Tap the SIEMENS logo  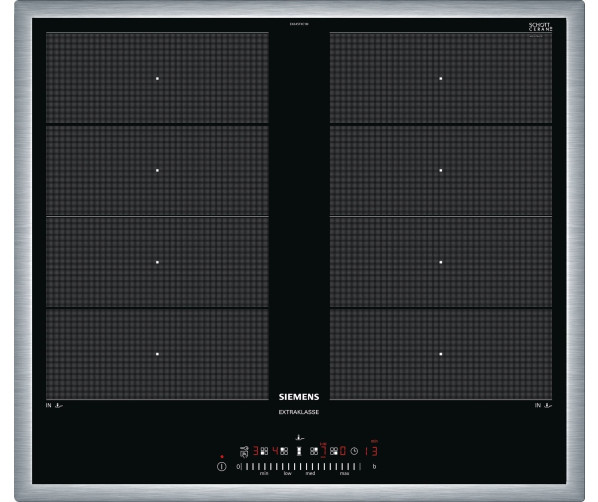tap(299, 397)
